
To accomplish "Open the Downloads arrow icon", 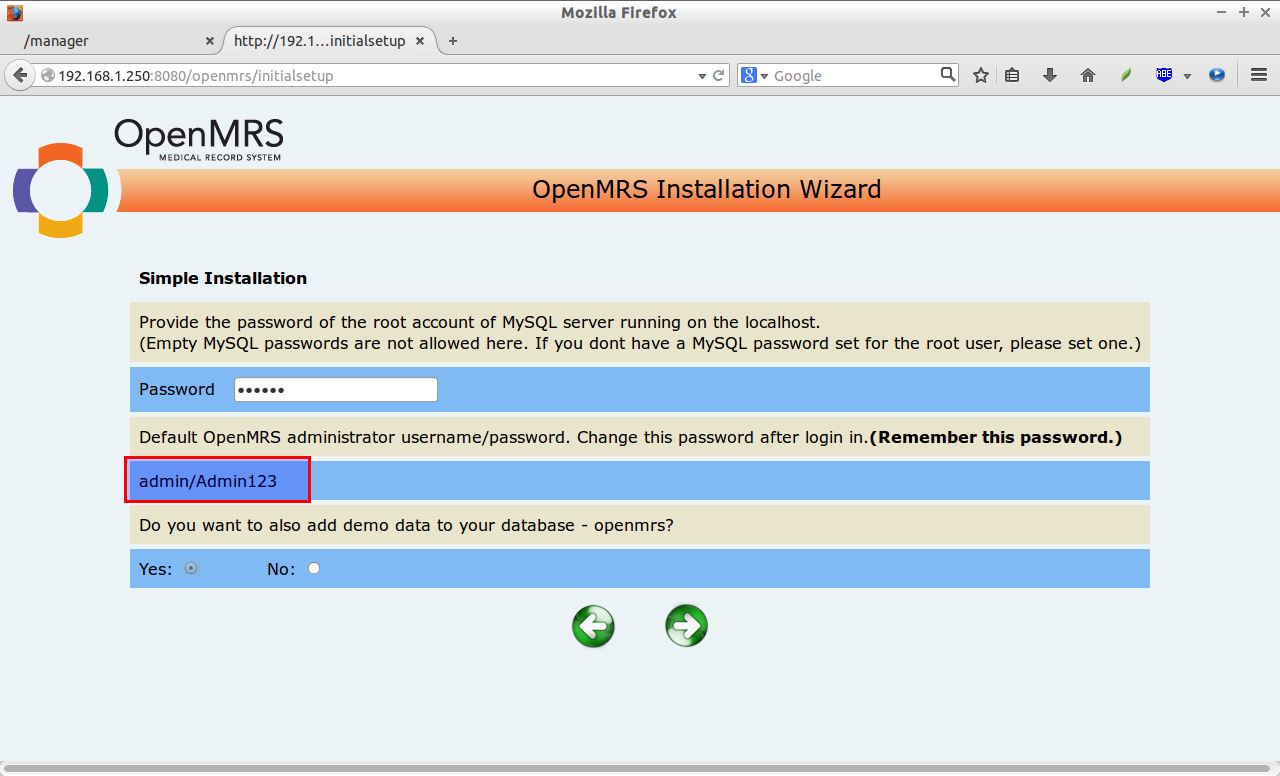I will (x=1050, y=75).
